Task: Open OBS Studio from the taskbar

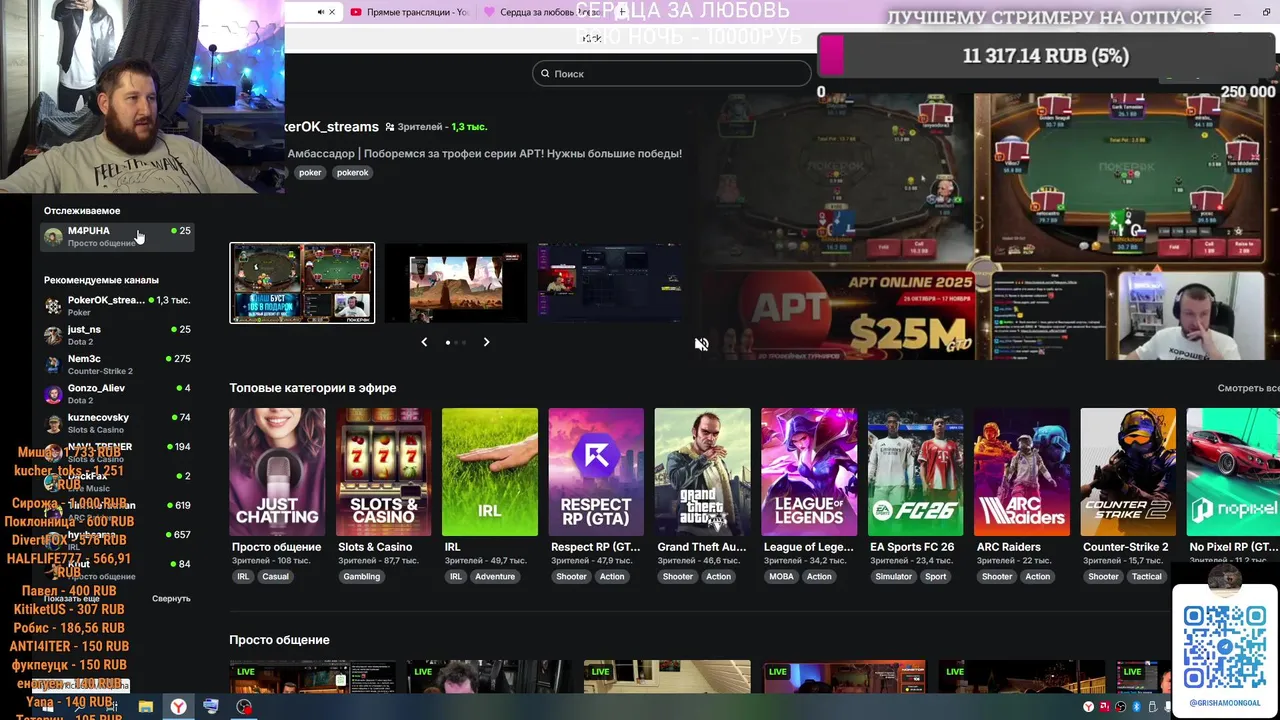Action: click(x=244, y=707)
